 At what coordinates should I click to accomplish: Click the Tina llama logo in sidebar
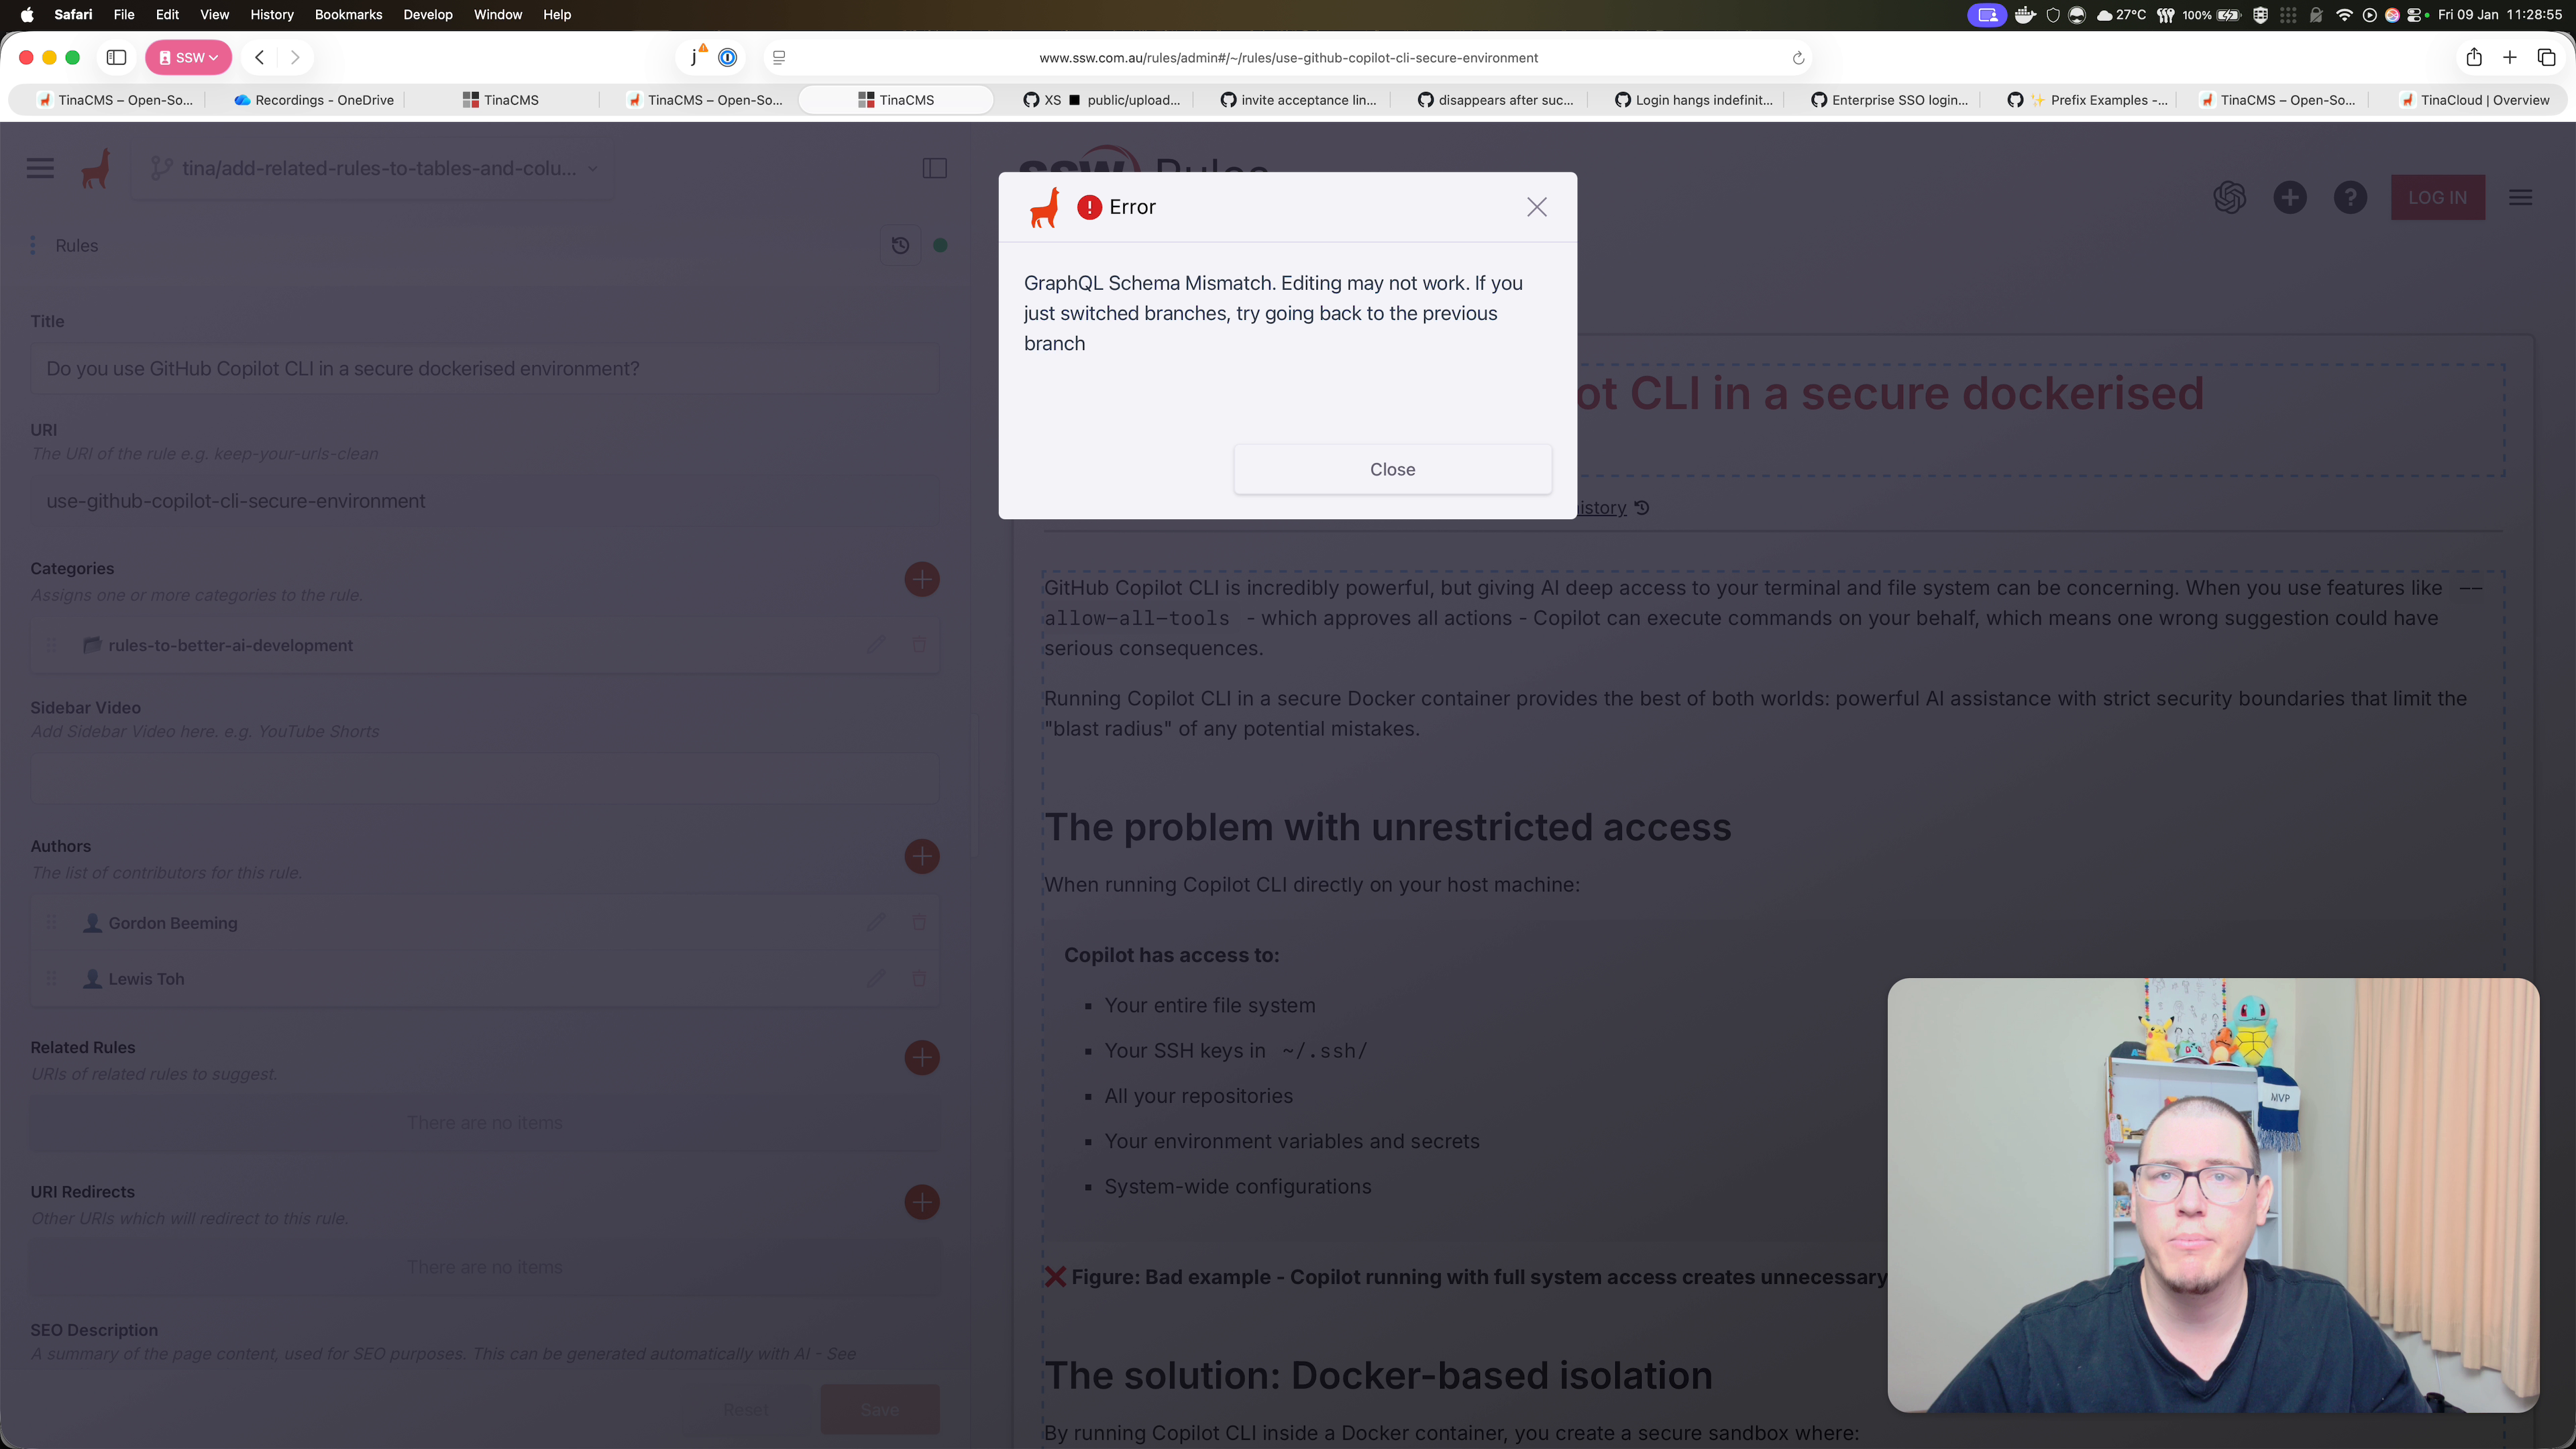[96, 168]
